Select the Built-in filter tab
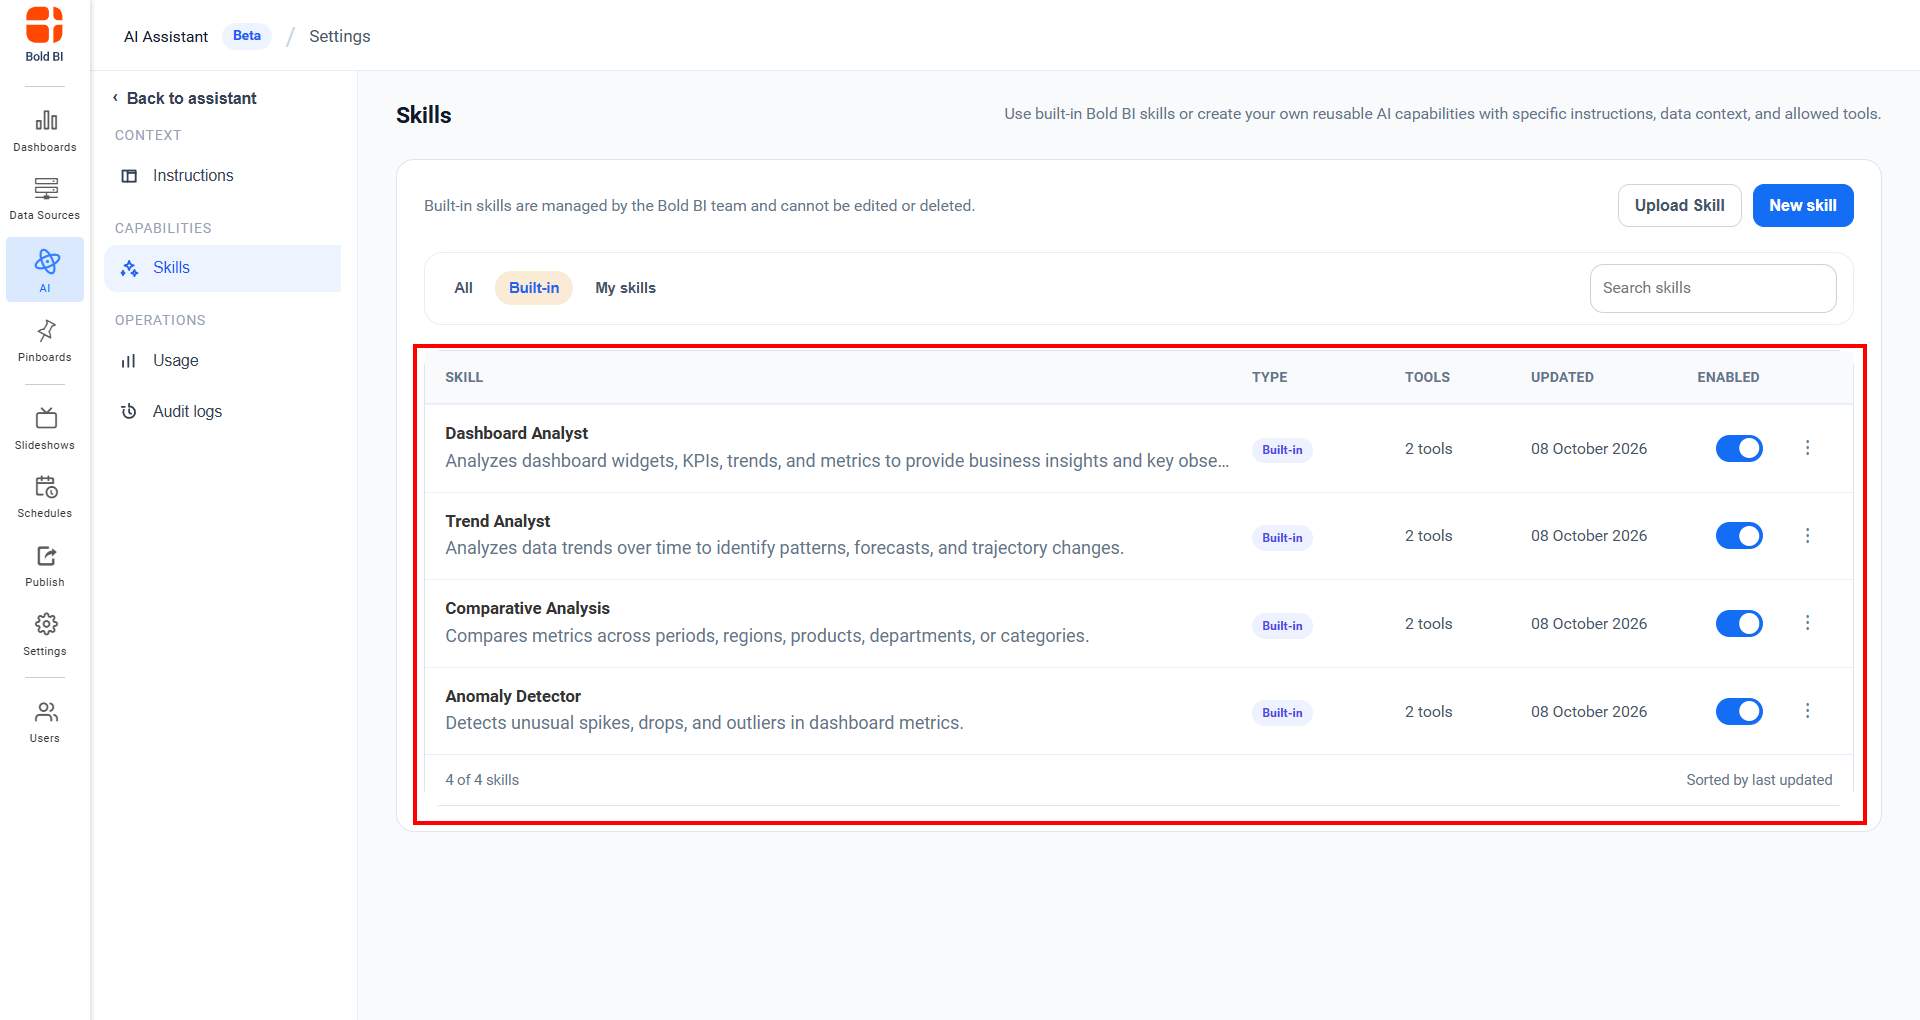Viewport: 1920px width, 1020px height. pyautogui.click(x=534, y=288)
